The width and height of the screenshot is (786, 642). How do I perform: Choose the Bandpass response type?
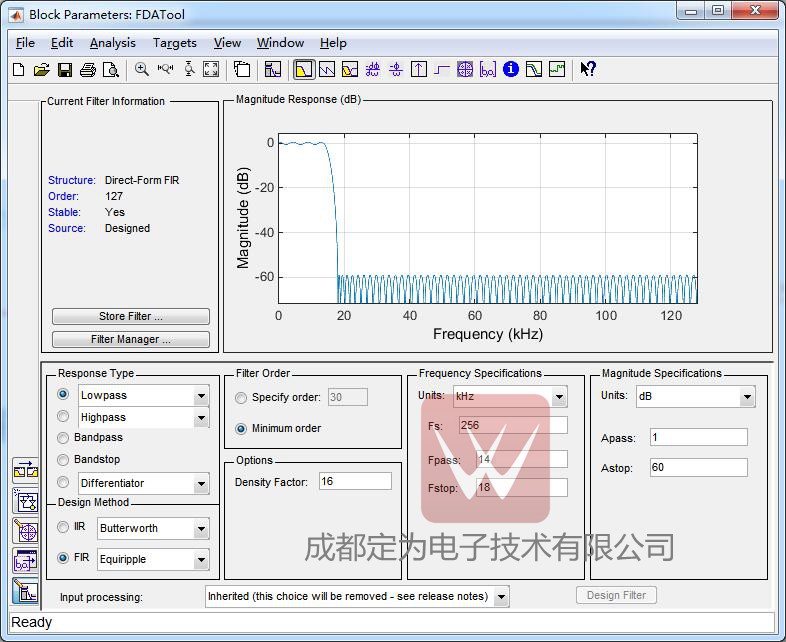coord(63,438)
